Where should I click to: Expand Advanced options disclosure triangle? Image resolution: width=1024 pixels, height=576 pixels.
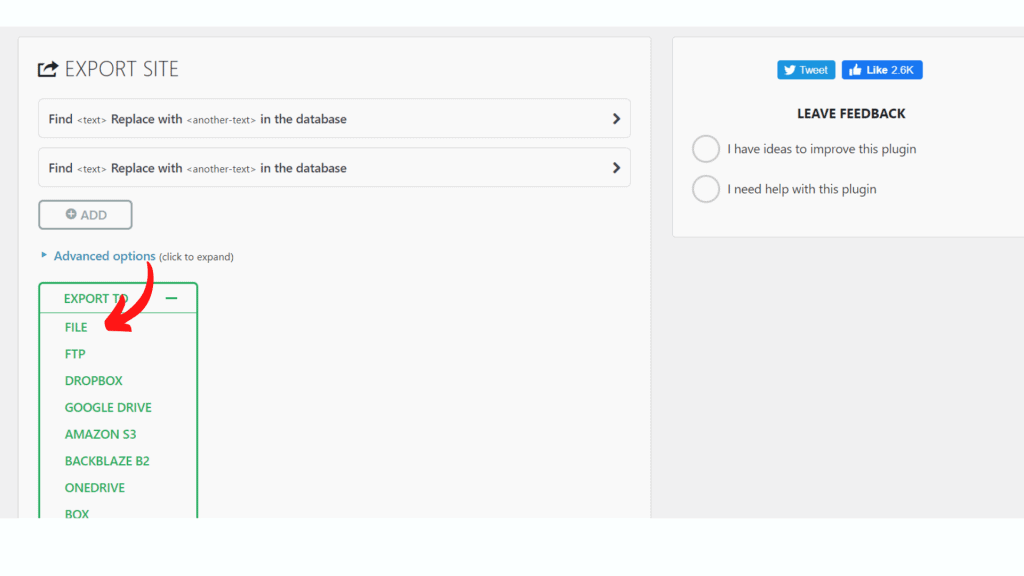[x=44, y=256]
